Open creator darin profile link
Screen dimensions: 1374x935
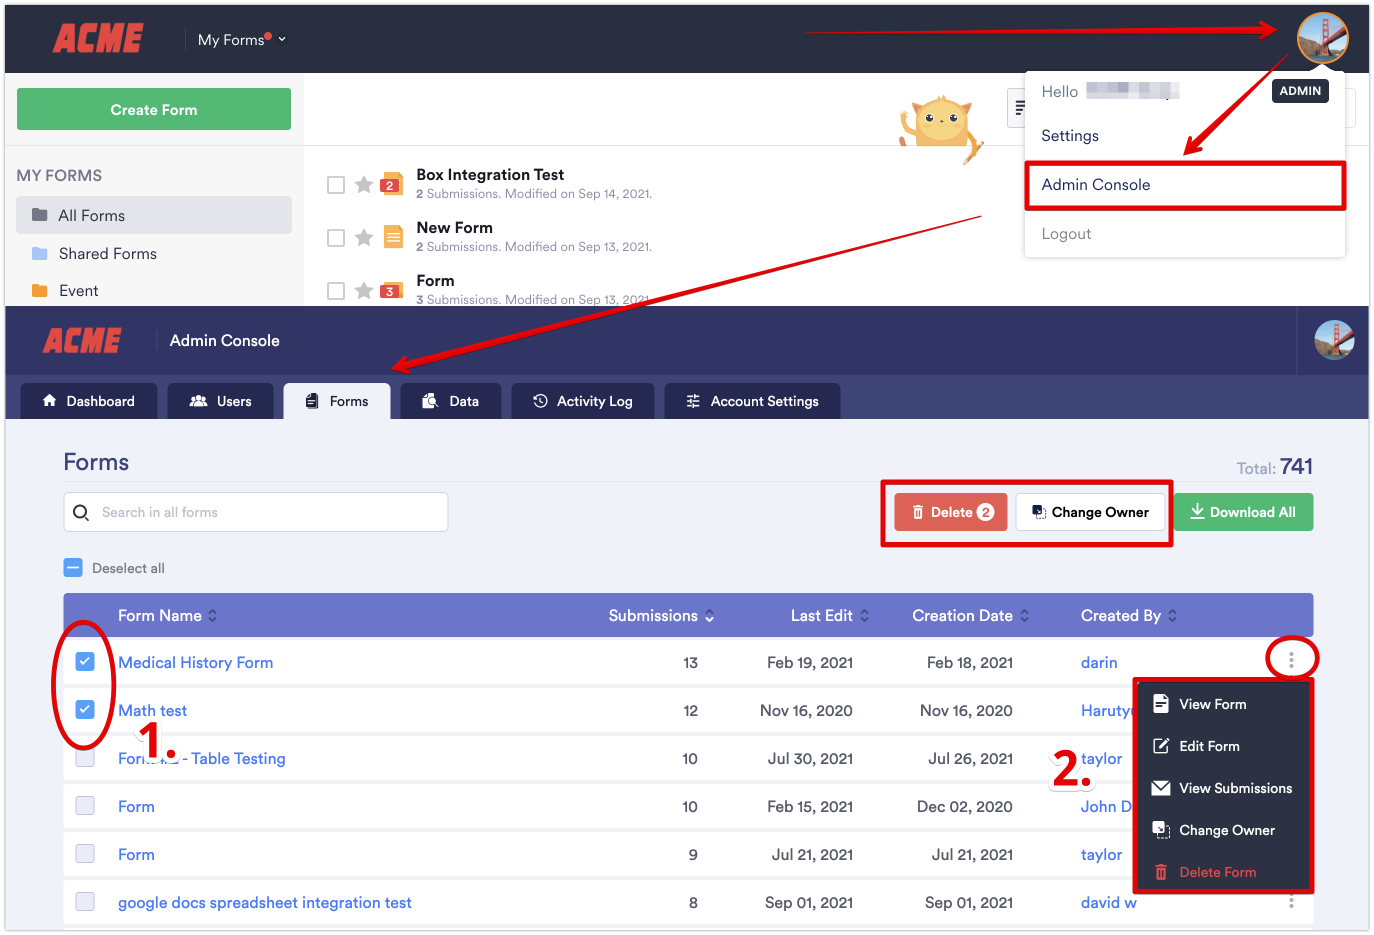click(x=1099, y=663)
